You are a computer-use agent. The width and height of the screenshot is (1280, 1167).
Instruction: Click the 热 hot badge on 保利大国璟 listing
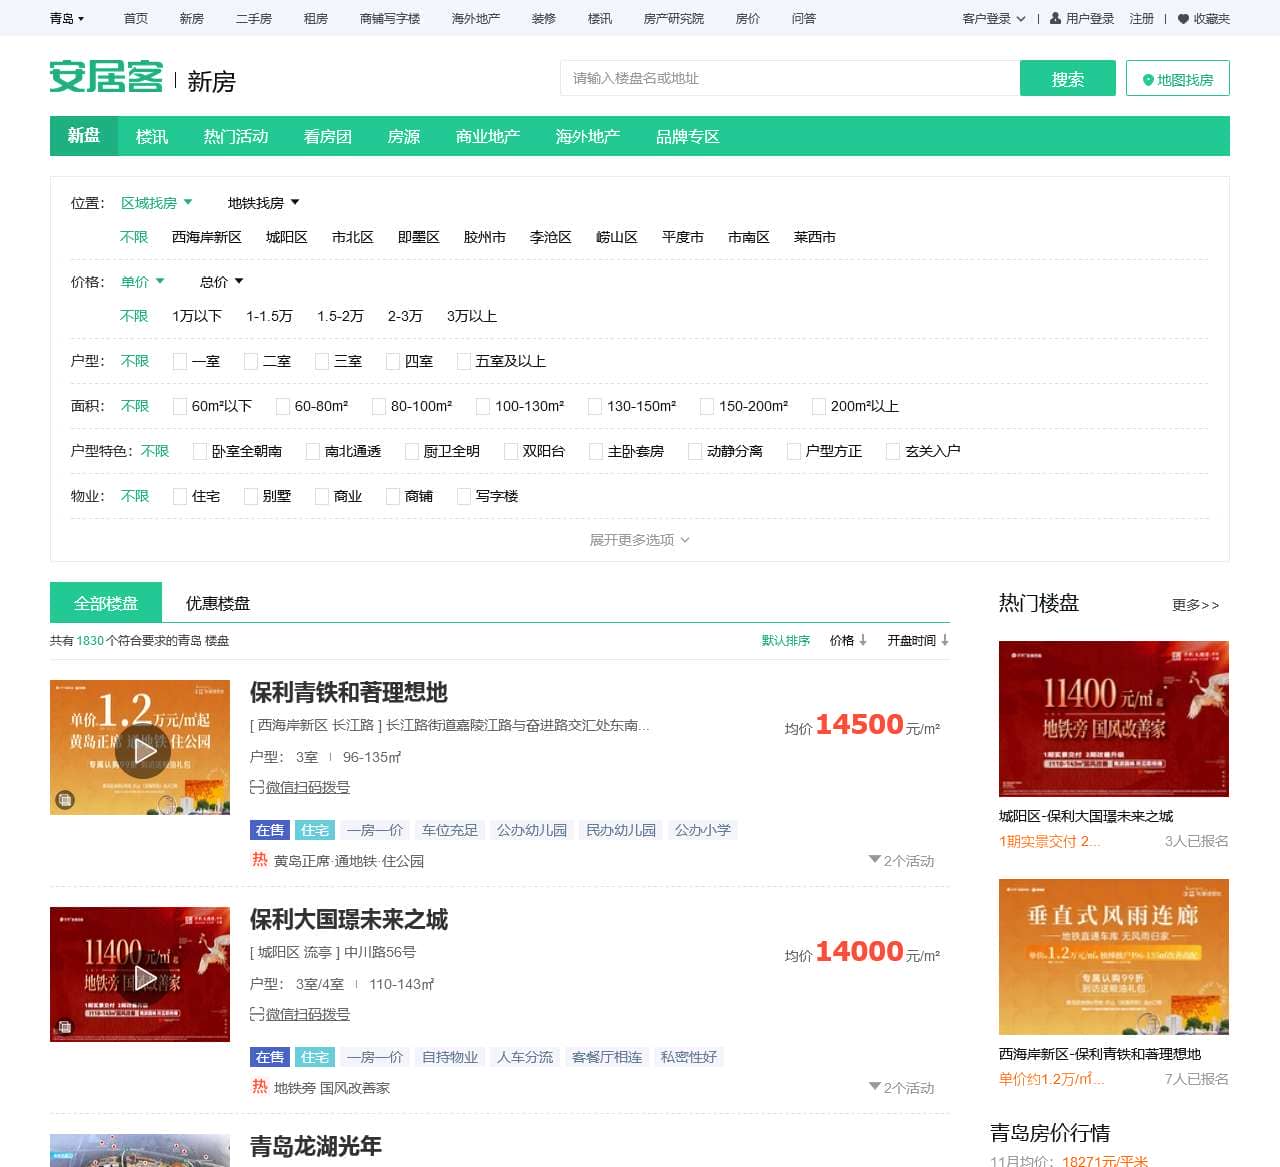pyautogui.click(x=259, y=1088)
